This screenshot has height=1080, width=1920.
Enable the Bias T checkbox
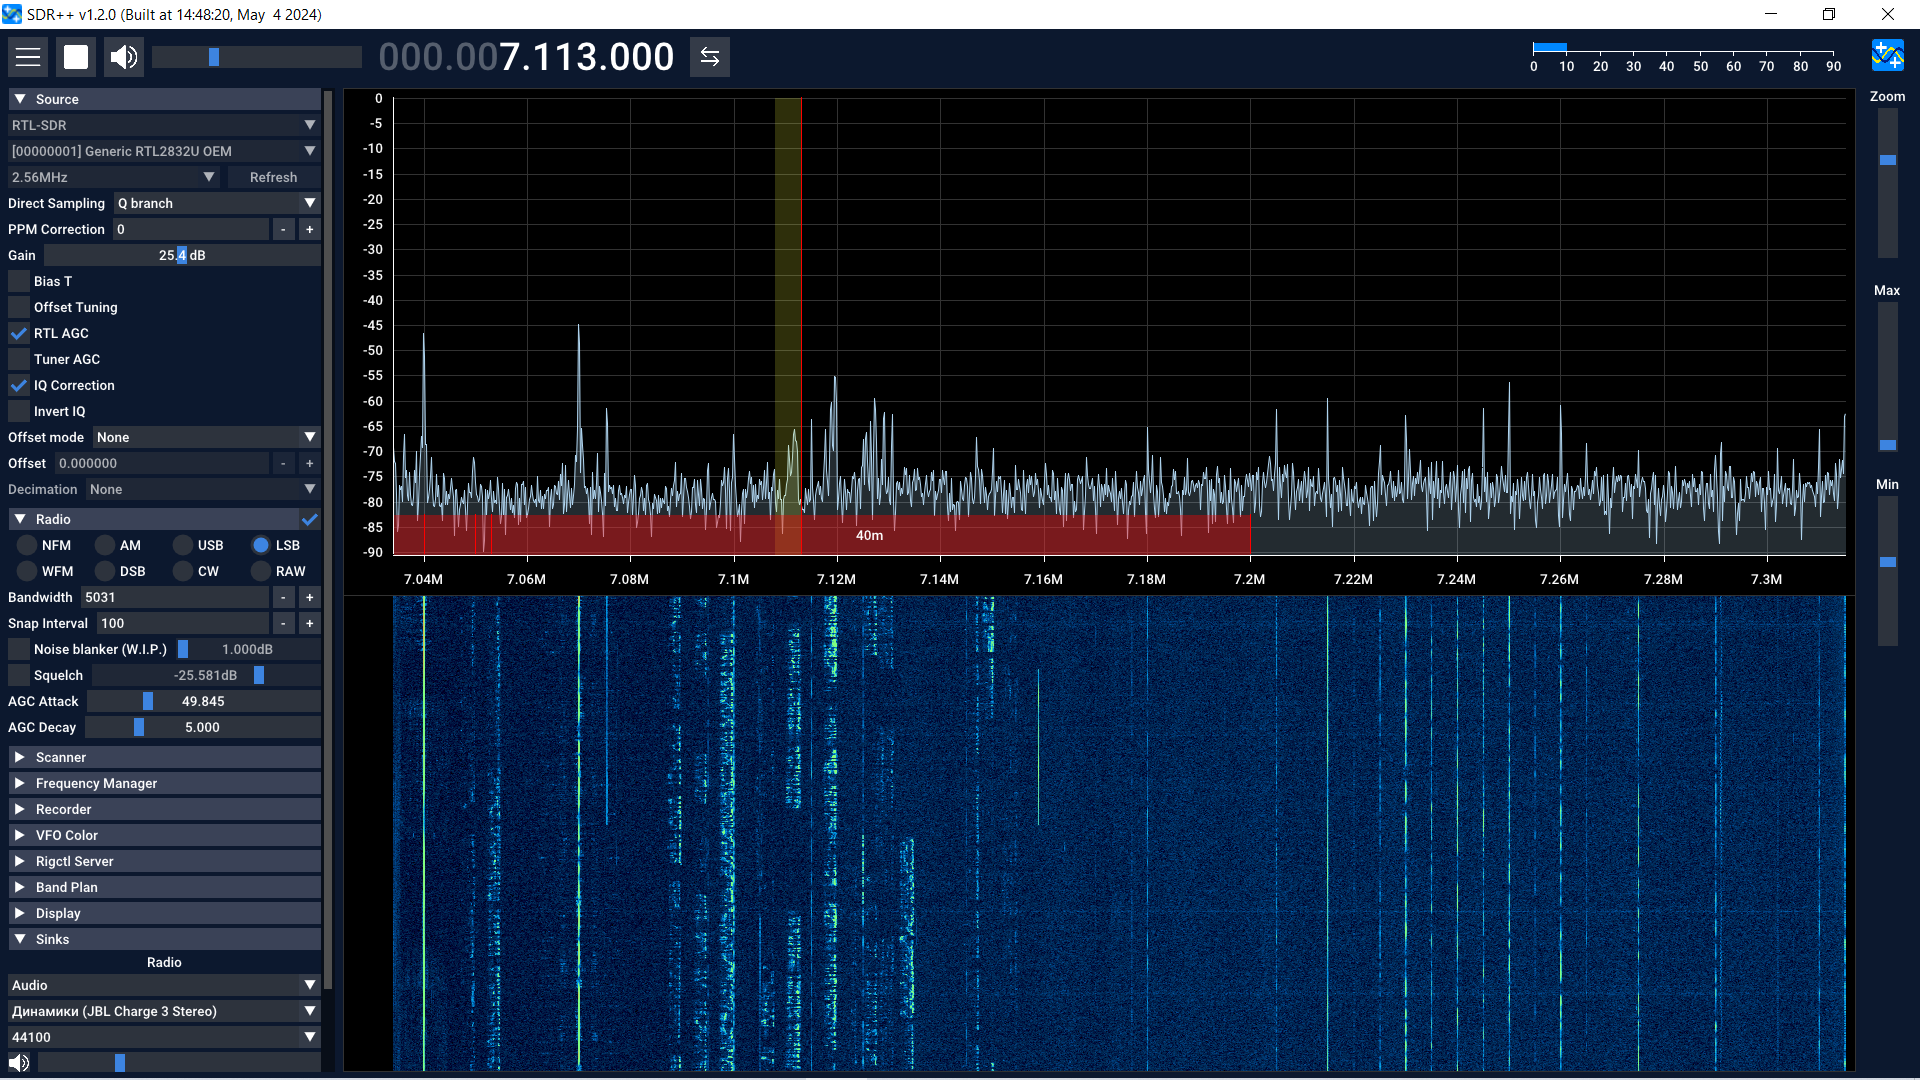coord(19,281)
